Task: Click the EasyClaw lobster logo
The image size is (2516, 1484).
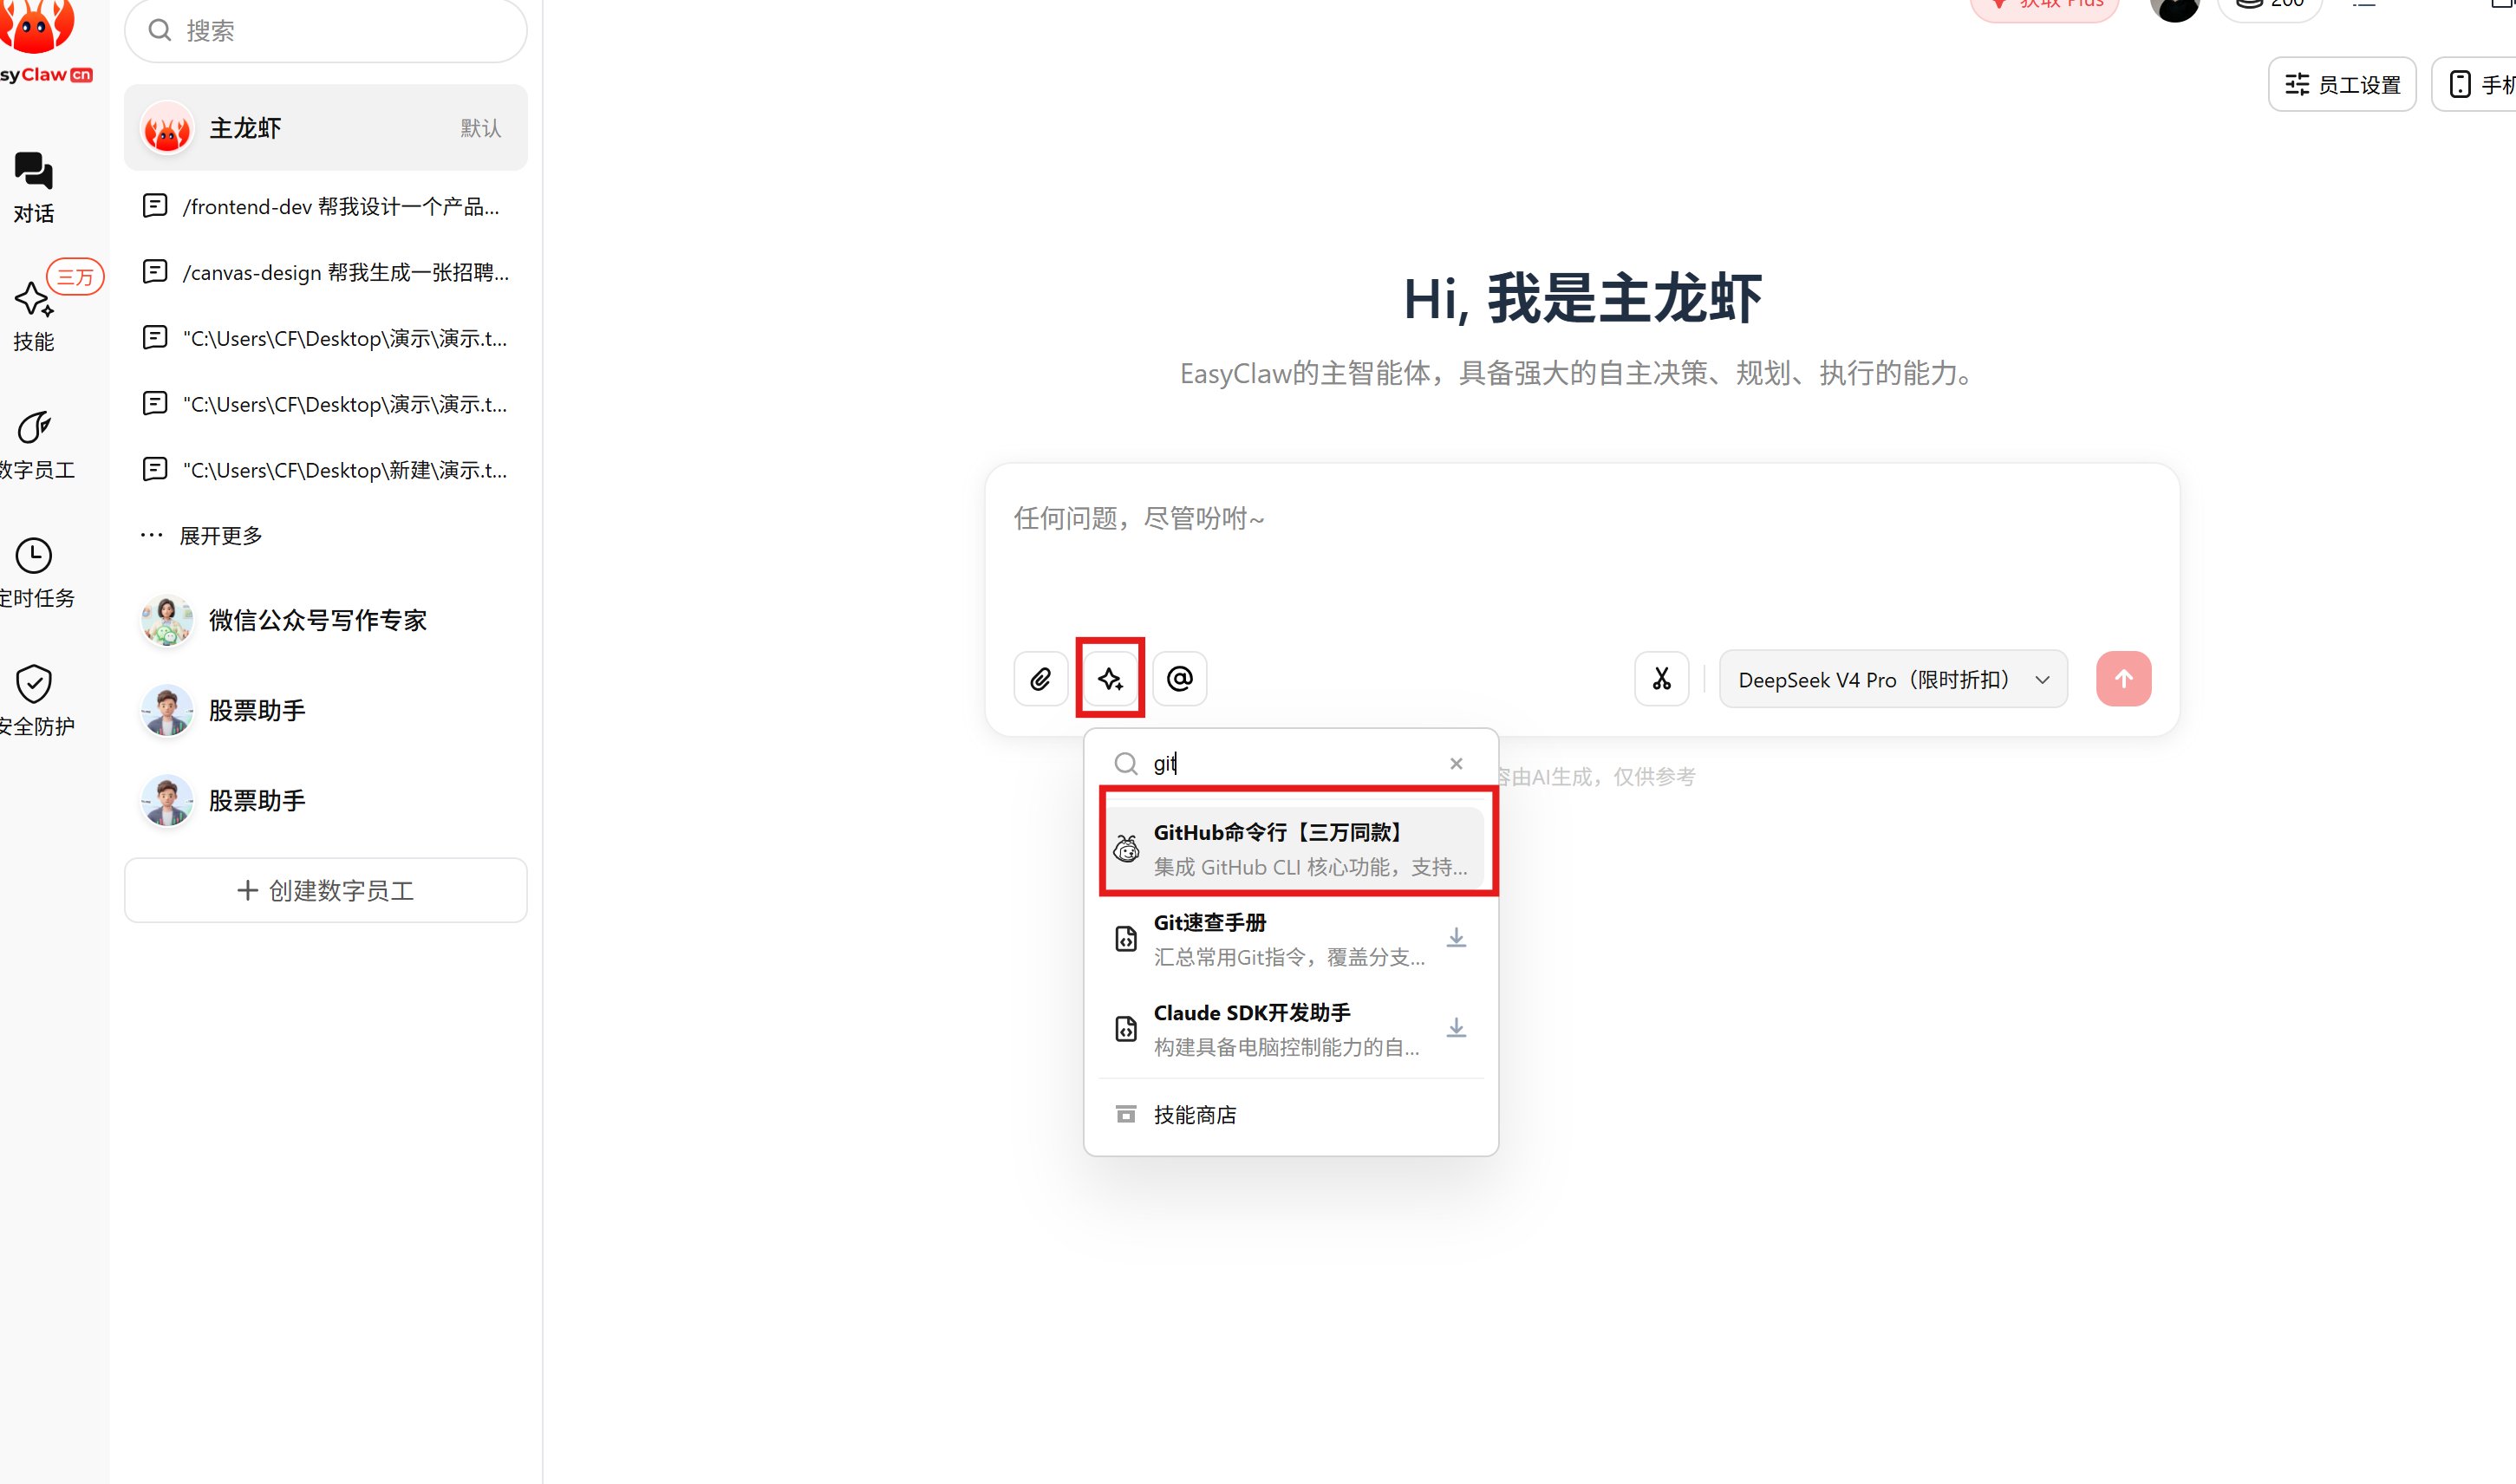Action: click(x=38, y=28)
